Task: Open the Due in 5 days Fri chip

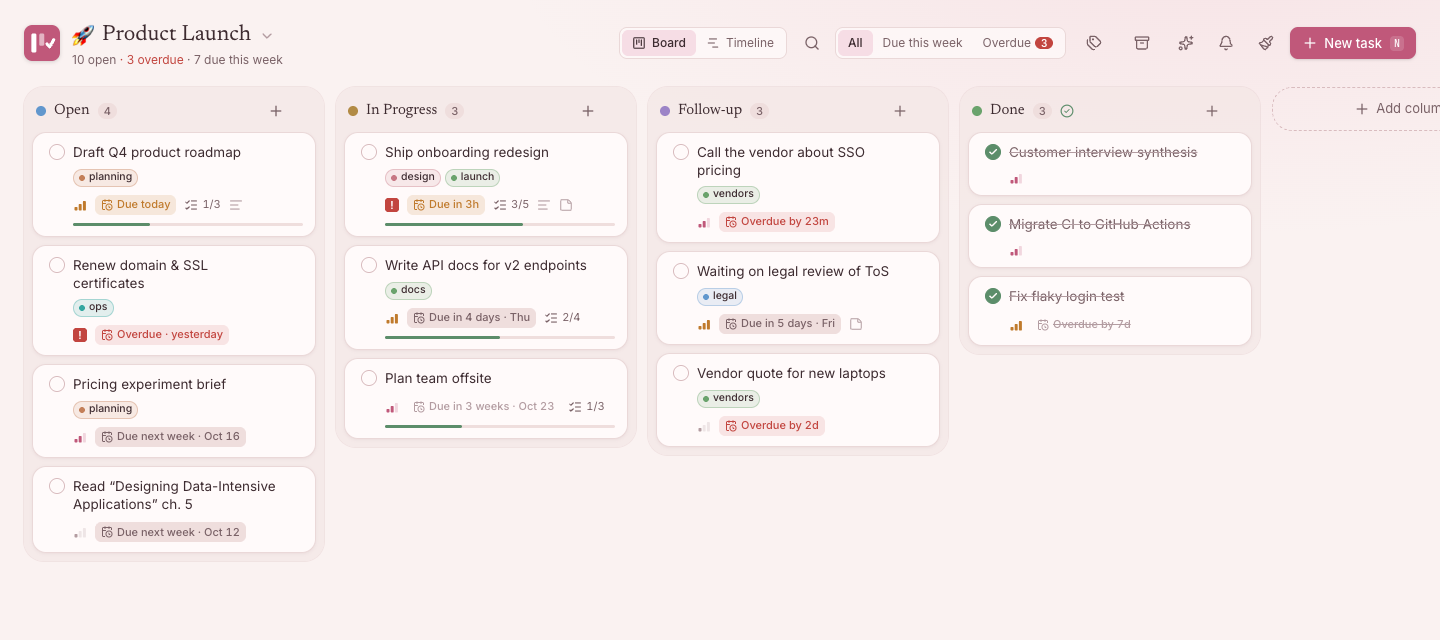Action: pos(780,324)
